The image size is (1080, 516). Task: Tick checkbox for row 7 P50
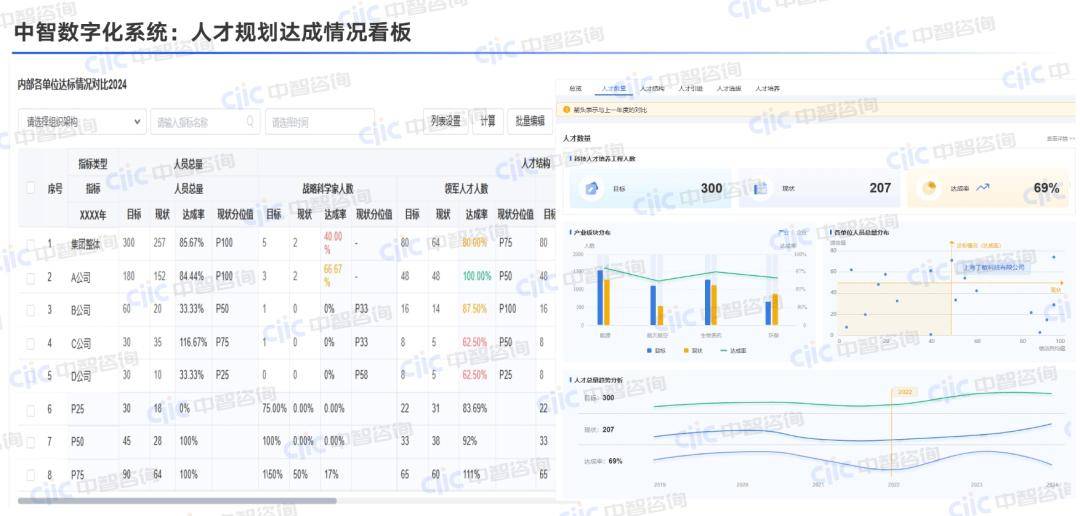[31, 442]
